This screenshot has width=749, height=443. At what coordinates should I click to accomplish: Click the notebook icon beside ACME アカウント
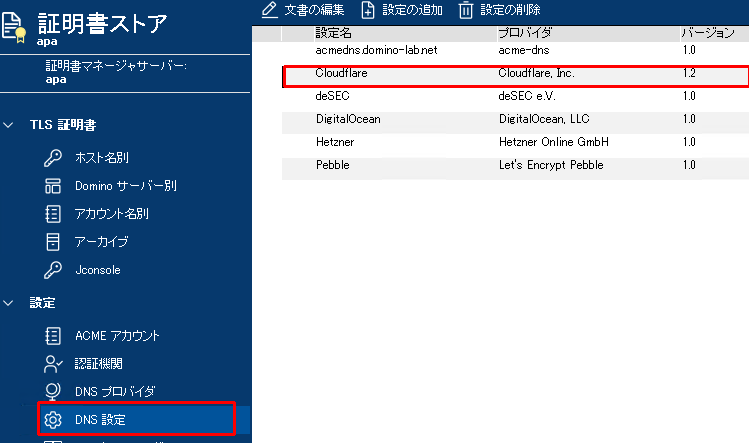pyautogui.click(x=53, y=336)
